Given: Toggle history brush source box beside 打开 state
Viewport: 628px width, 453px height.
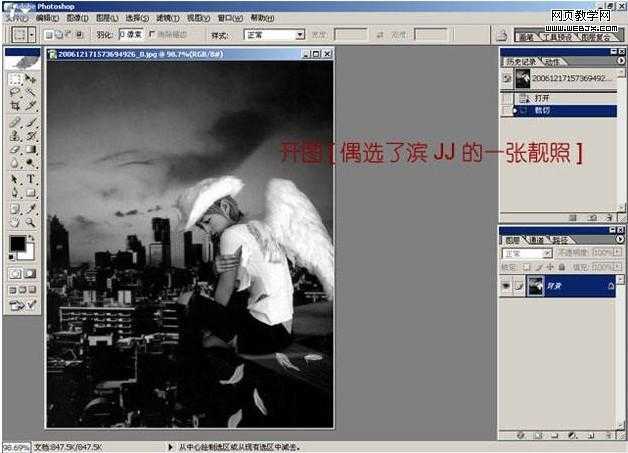Looking at the screenshot, I should click(507, 98).
